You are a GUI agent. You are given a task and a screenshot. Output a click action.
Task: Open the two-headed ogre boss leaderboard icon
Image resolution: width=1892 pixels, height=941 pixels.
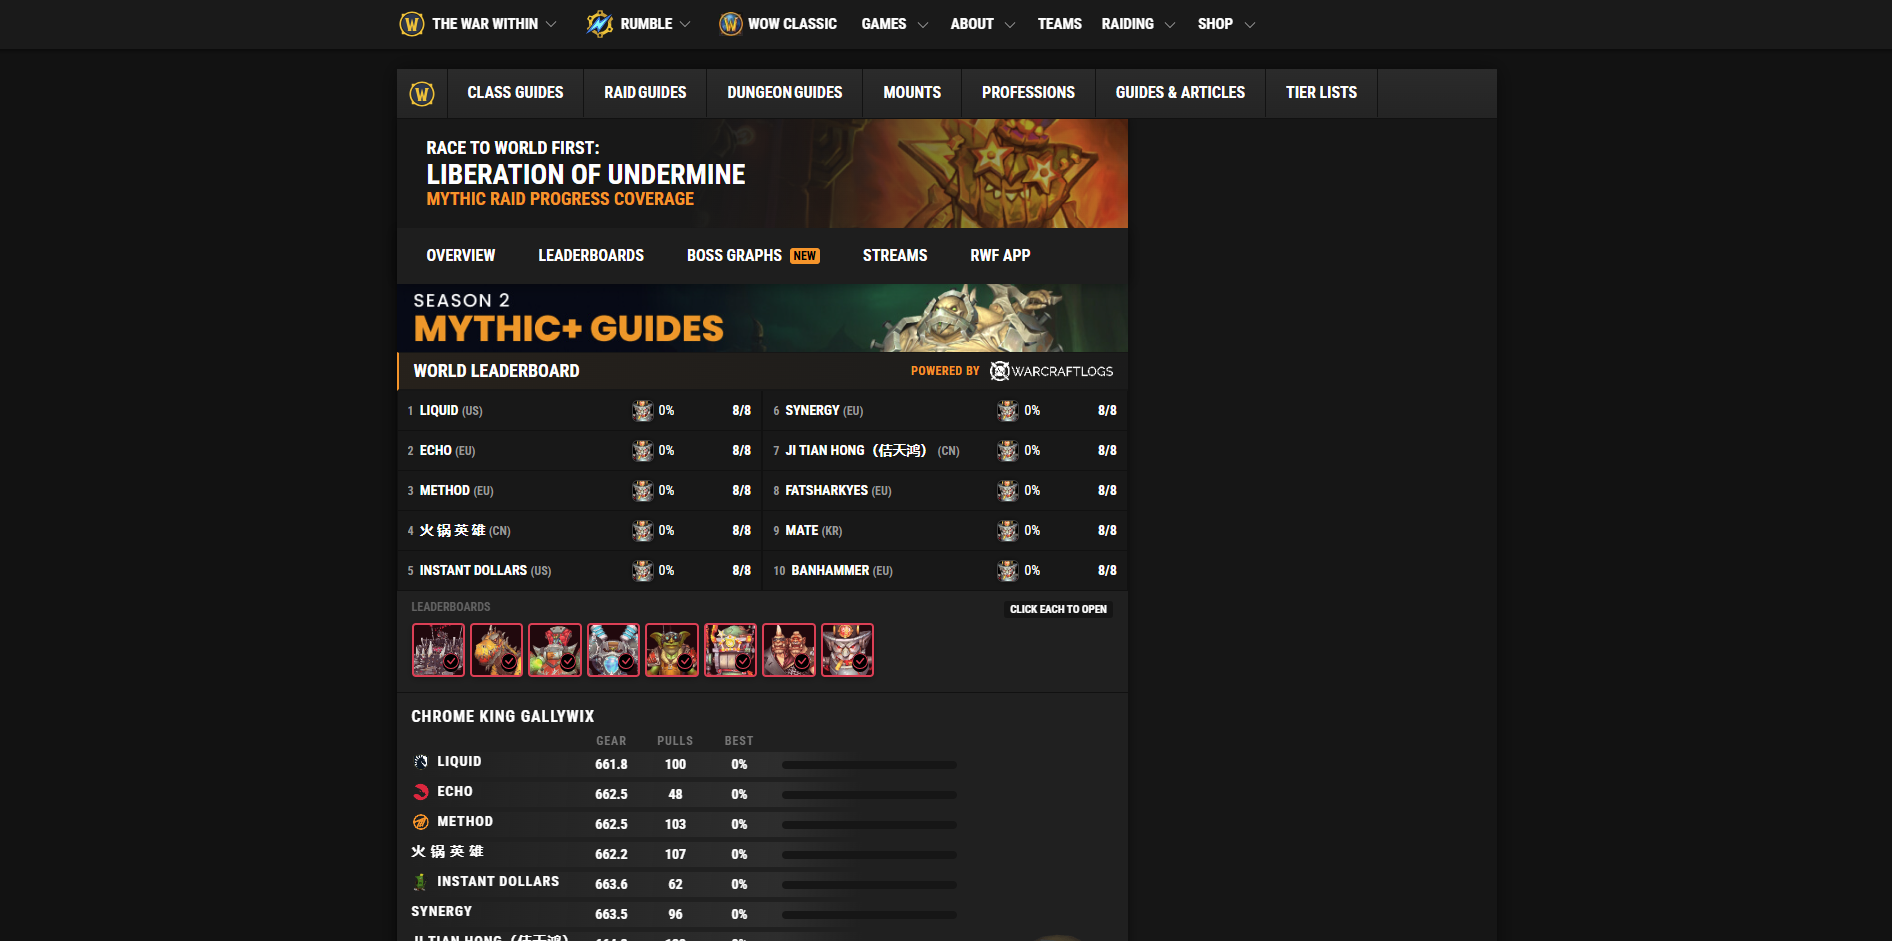click(x=789, y=650)
